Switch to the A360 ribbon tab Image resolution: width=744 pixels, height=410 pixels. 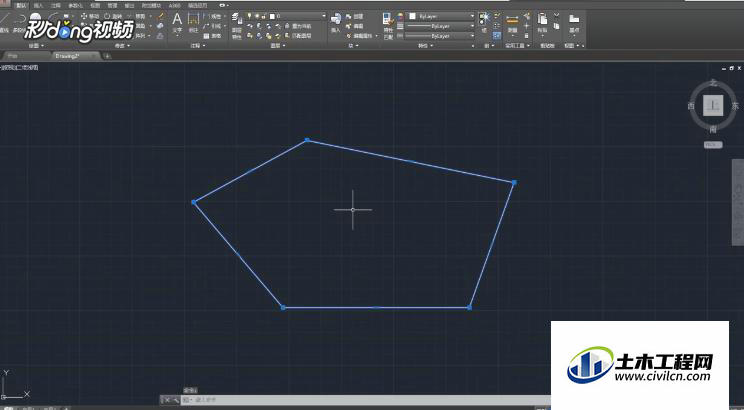[x=175, y=6]
